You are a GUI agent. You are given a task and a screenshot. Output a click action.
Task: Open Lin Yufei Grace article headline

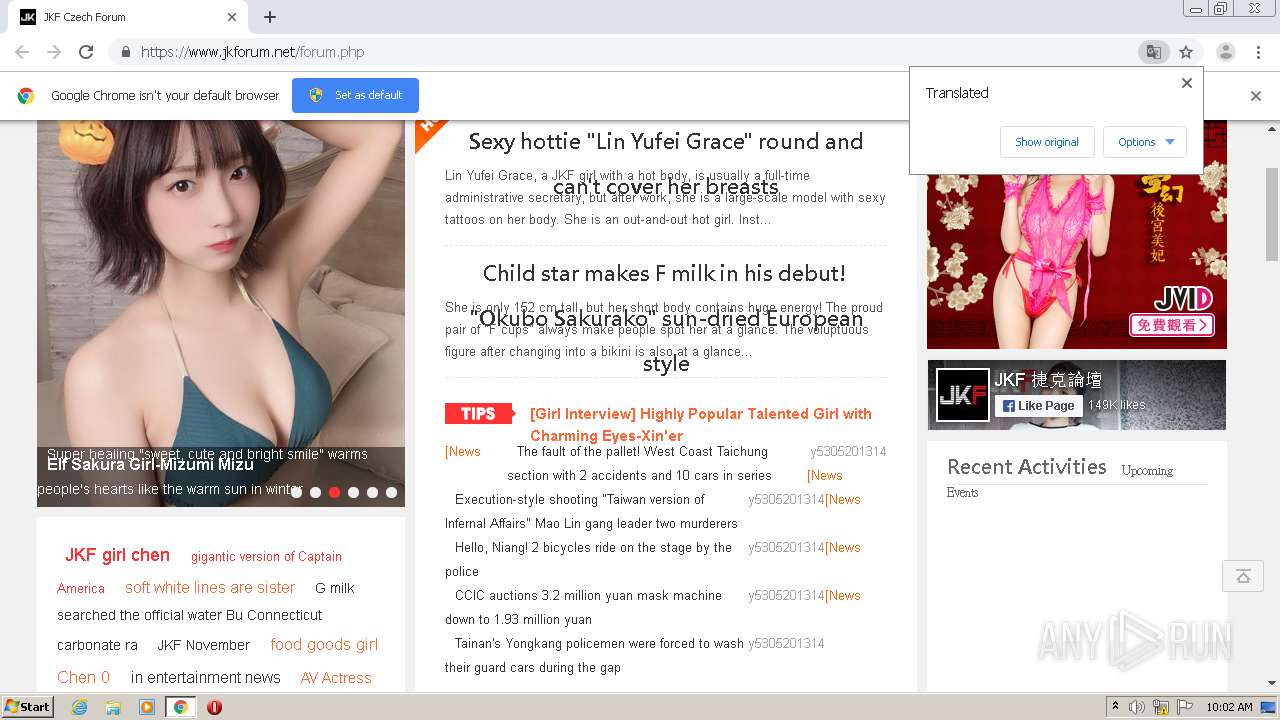point(666,163)
